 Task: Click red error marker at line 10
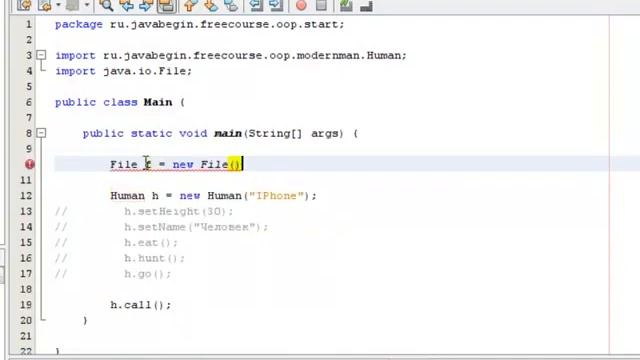pyautogui.click(x=29, y=164)
